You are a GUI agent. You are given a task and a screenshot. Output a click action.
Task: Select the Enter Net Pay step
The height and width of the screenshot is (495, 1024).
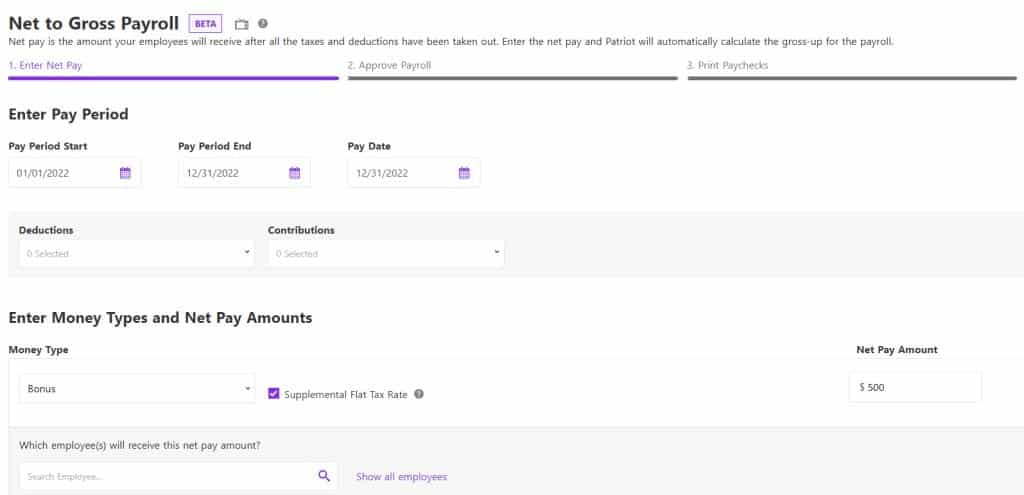coord(46,65)
